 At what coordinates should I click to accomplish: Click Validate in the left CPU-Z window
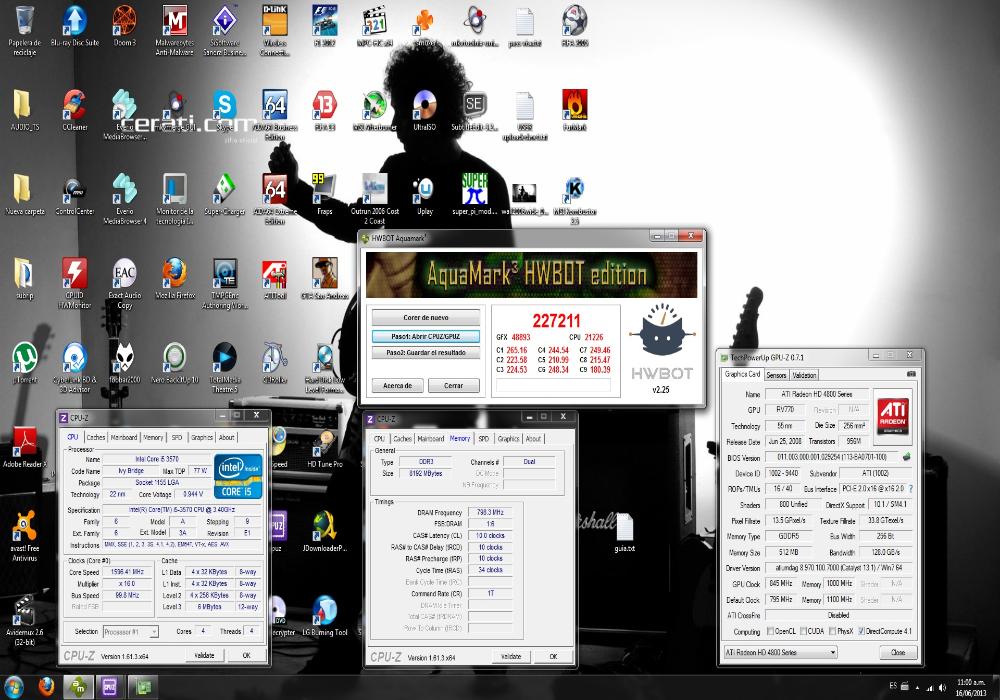click(x=204, y=655)
